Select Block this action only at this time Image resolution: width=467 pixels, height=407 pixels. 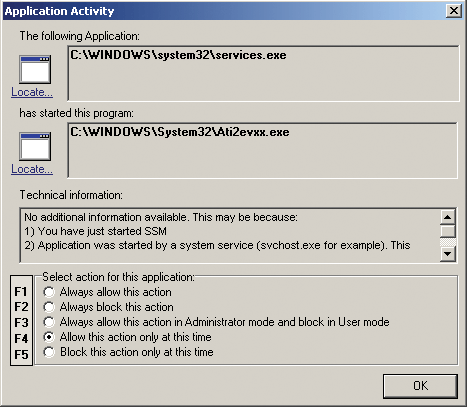click(x=49, y=352)
